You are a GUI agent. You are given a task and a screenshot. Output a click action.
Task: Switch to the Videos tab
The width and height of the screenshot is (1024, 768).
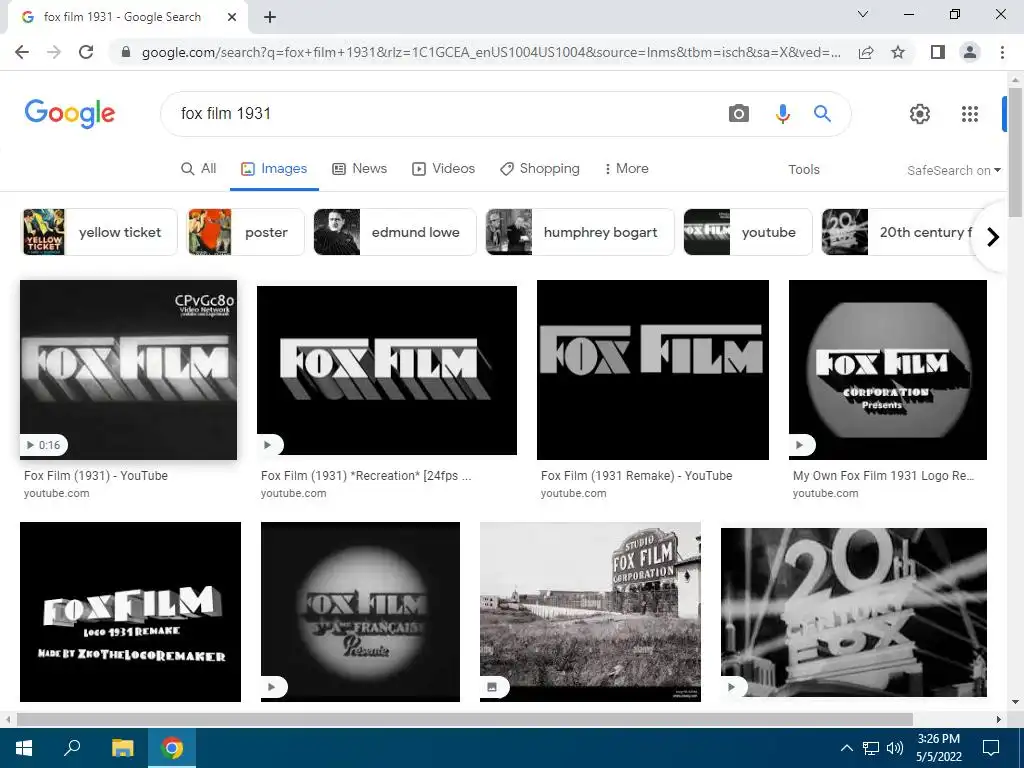[443, 168]
